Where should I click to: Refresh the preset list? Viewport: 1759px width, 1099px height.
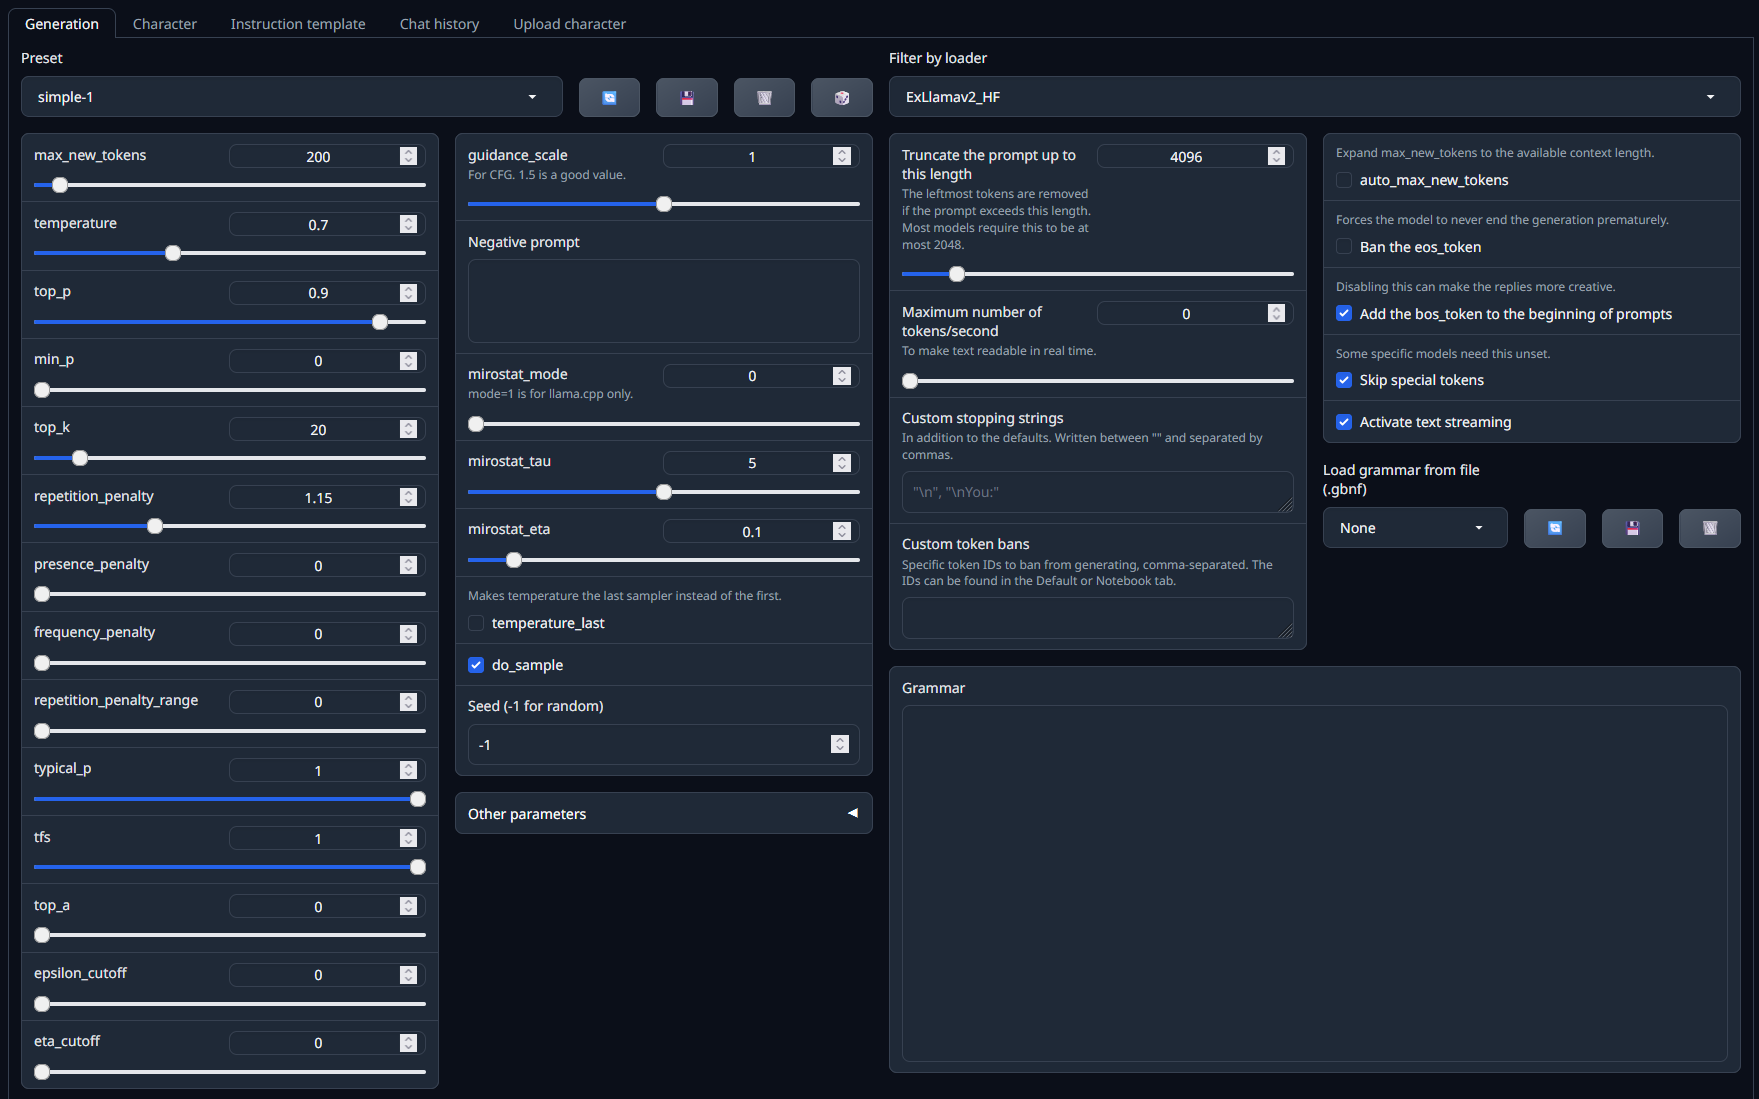[609, 98]
